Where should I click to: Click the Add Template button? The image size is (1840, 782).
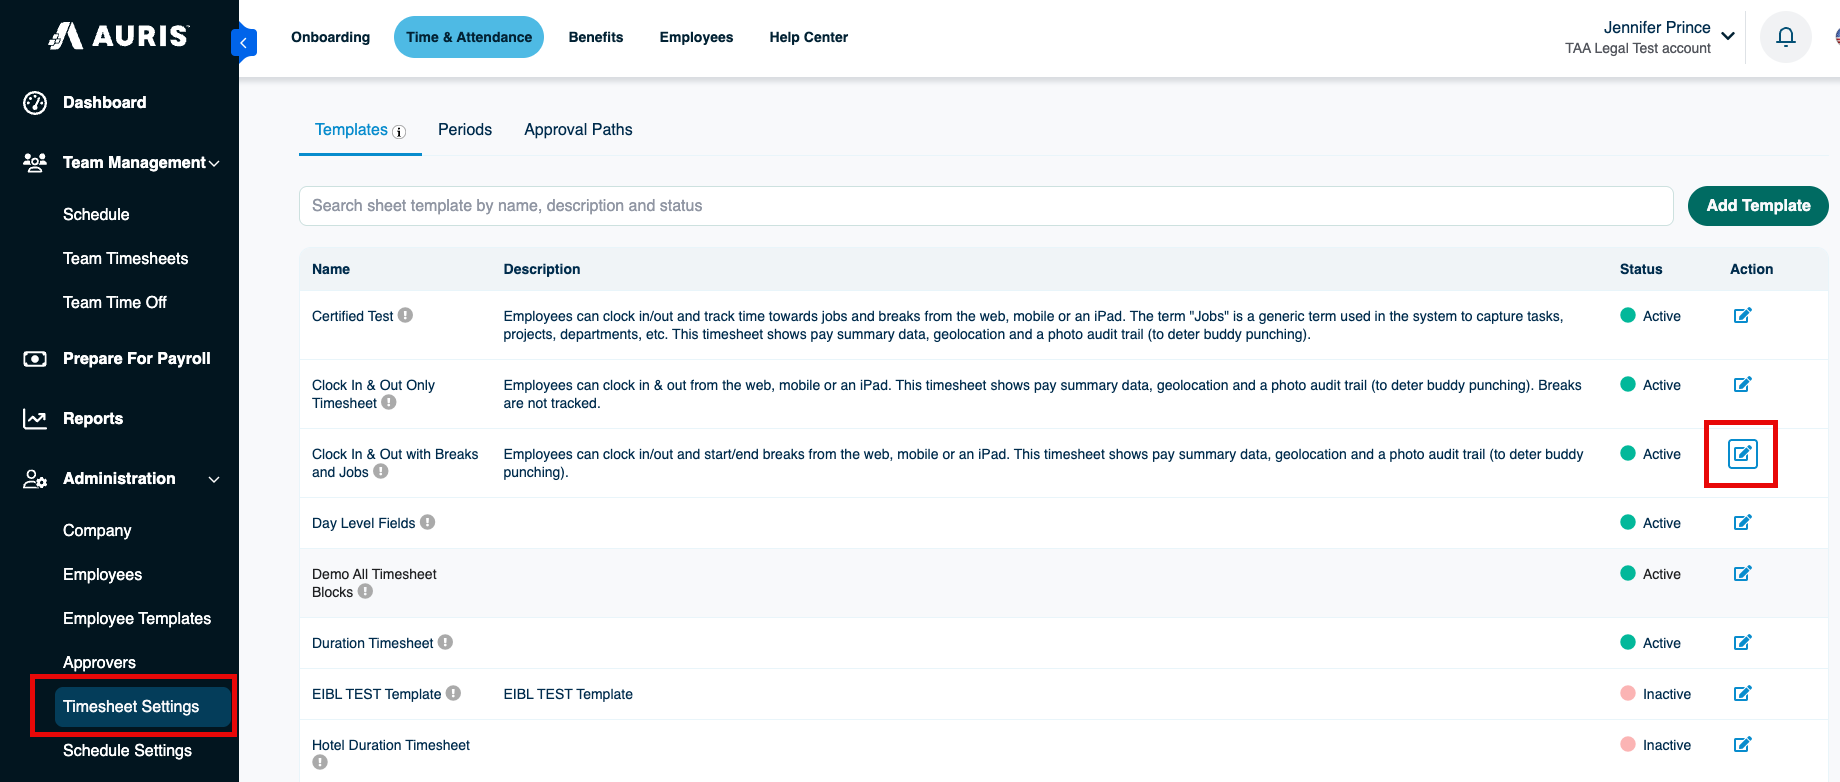pos(1758,206)
